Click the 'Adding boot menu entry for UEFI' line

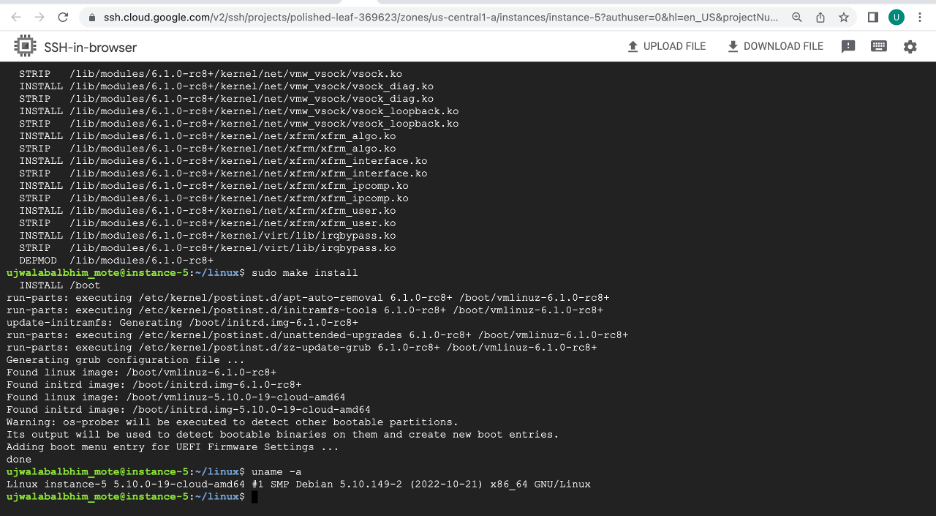[173, 447]
